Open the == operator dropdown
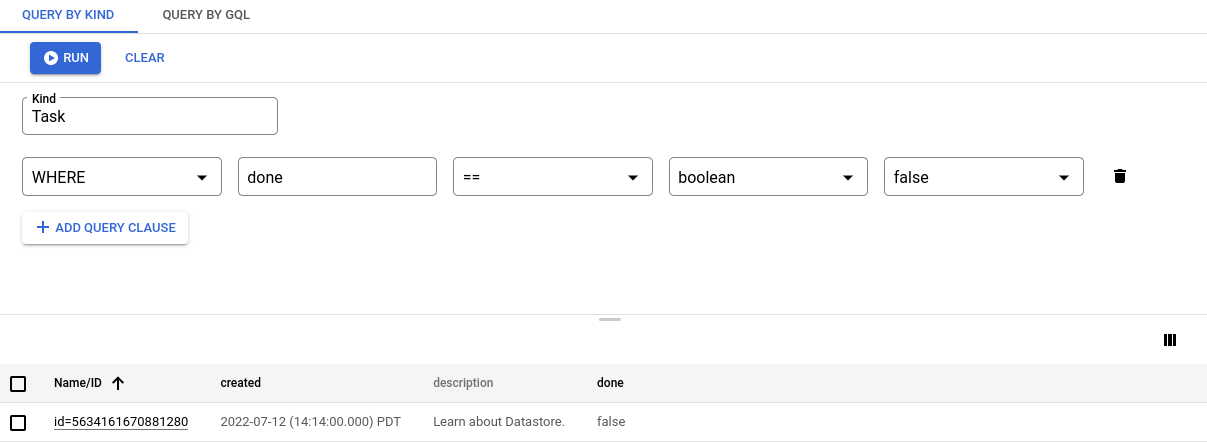 click(x=552, y=177)
